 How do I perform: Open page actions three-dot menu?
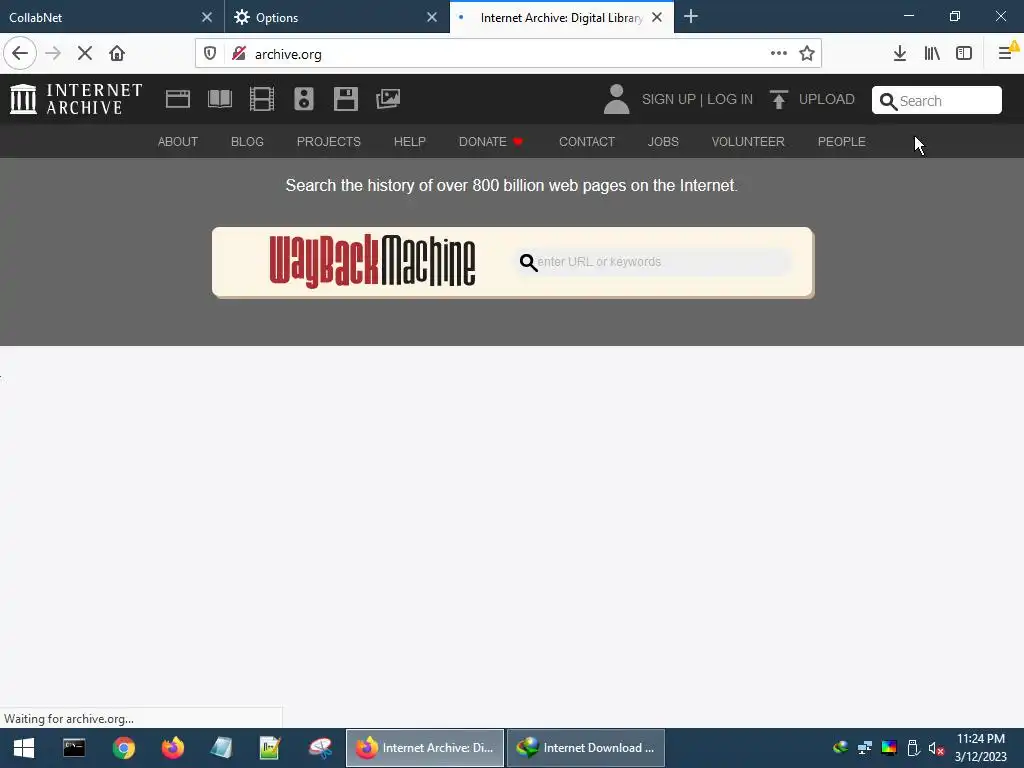(778, 54)
